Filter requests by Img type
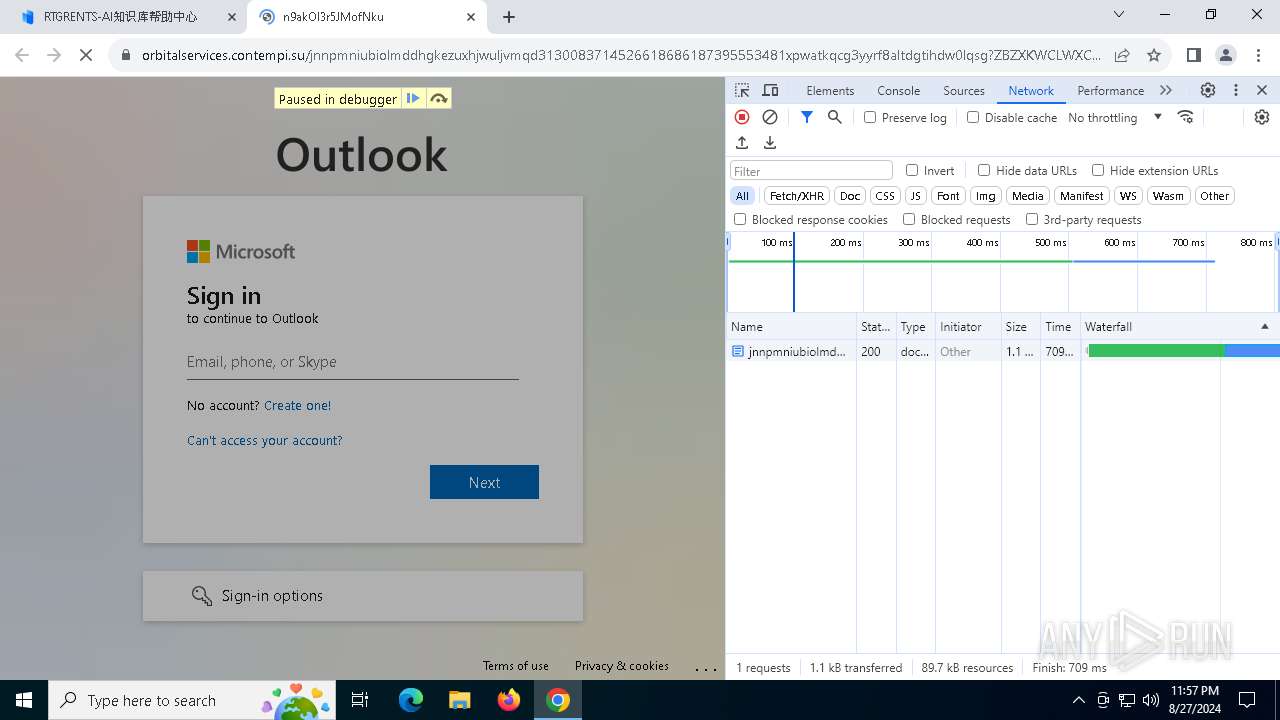The image size is (1280, 720). [986, 196]
